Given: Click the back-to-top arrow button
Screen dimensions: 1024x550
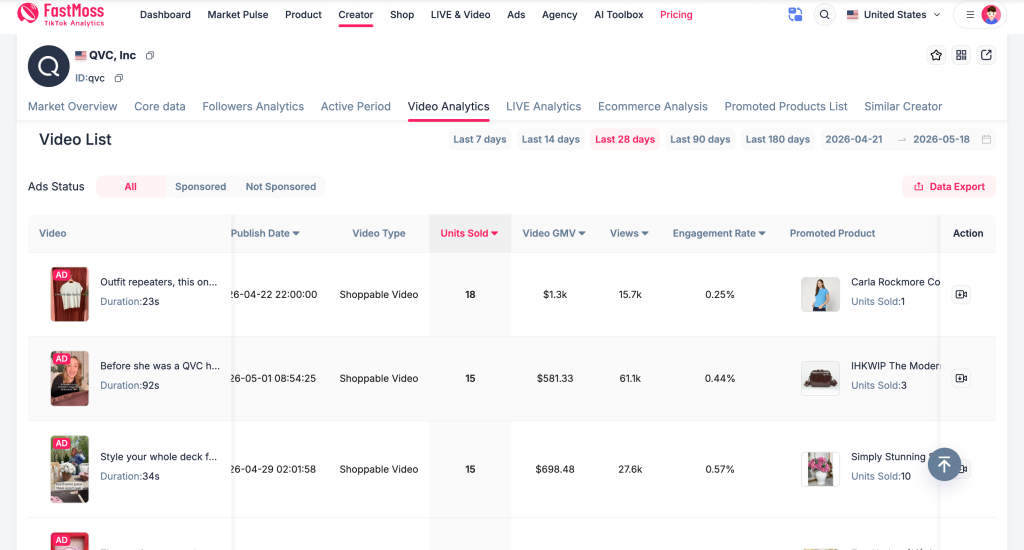Looking at the screenshot, I should click(944, 464).
